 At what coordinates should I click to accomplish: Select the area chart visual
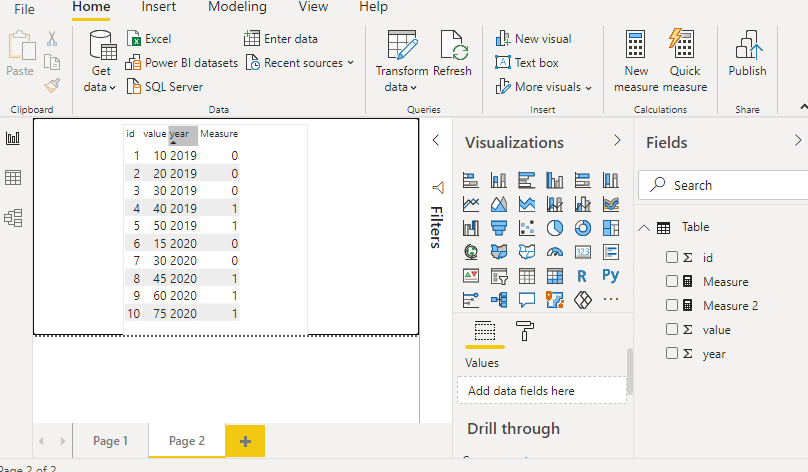(x=499, y=204)
